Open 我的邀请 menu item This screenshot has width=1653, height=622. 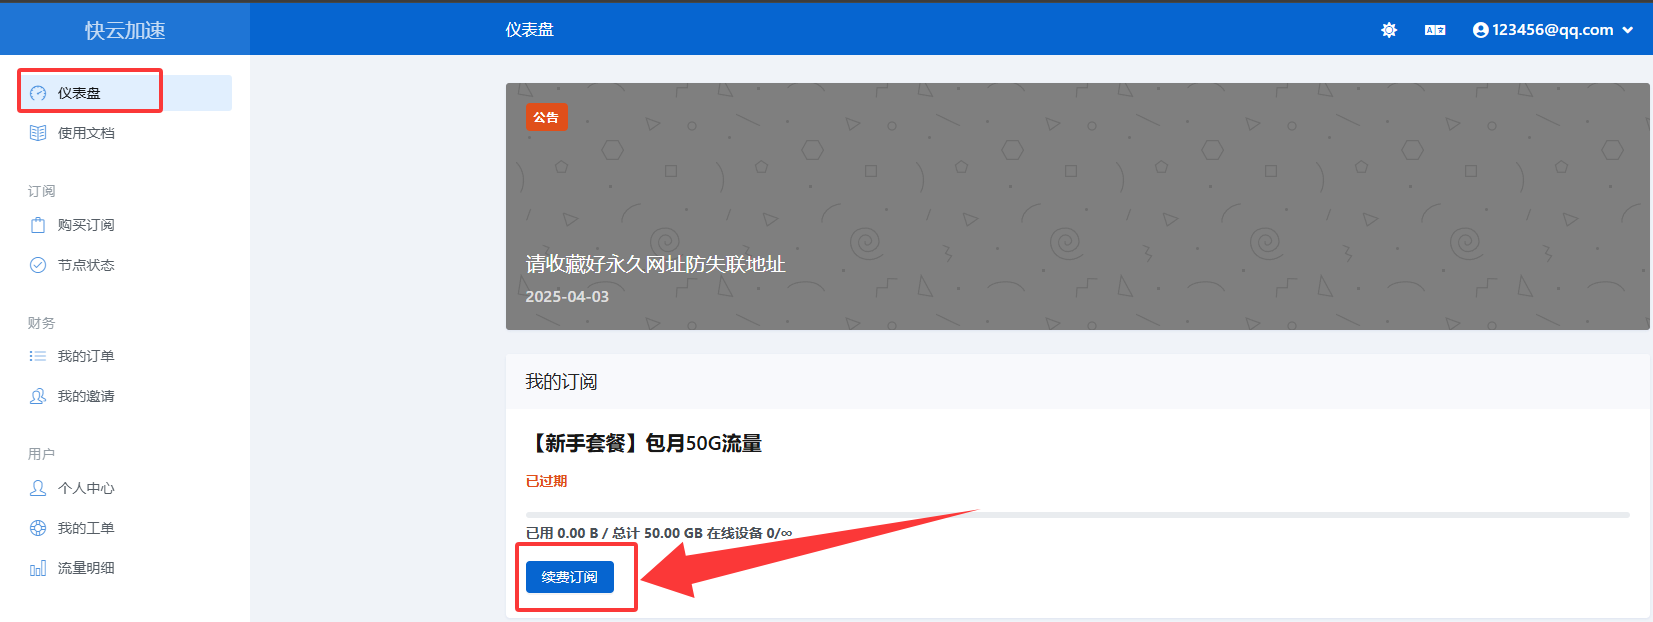pyautogui.click(x=125, y=396)
